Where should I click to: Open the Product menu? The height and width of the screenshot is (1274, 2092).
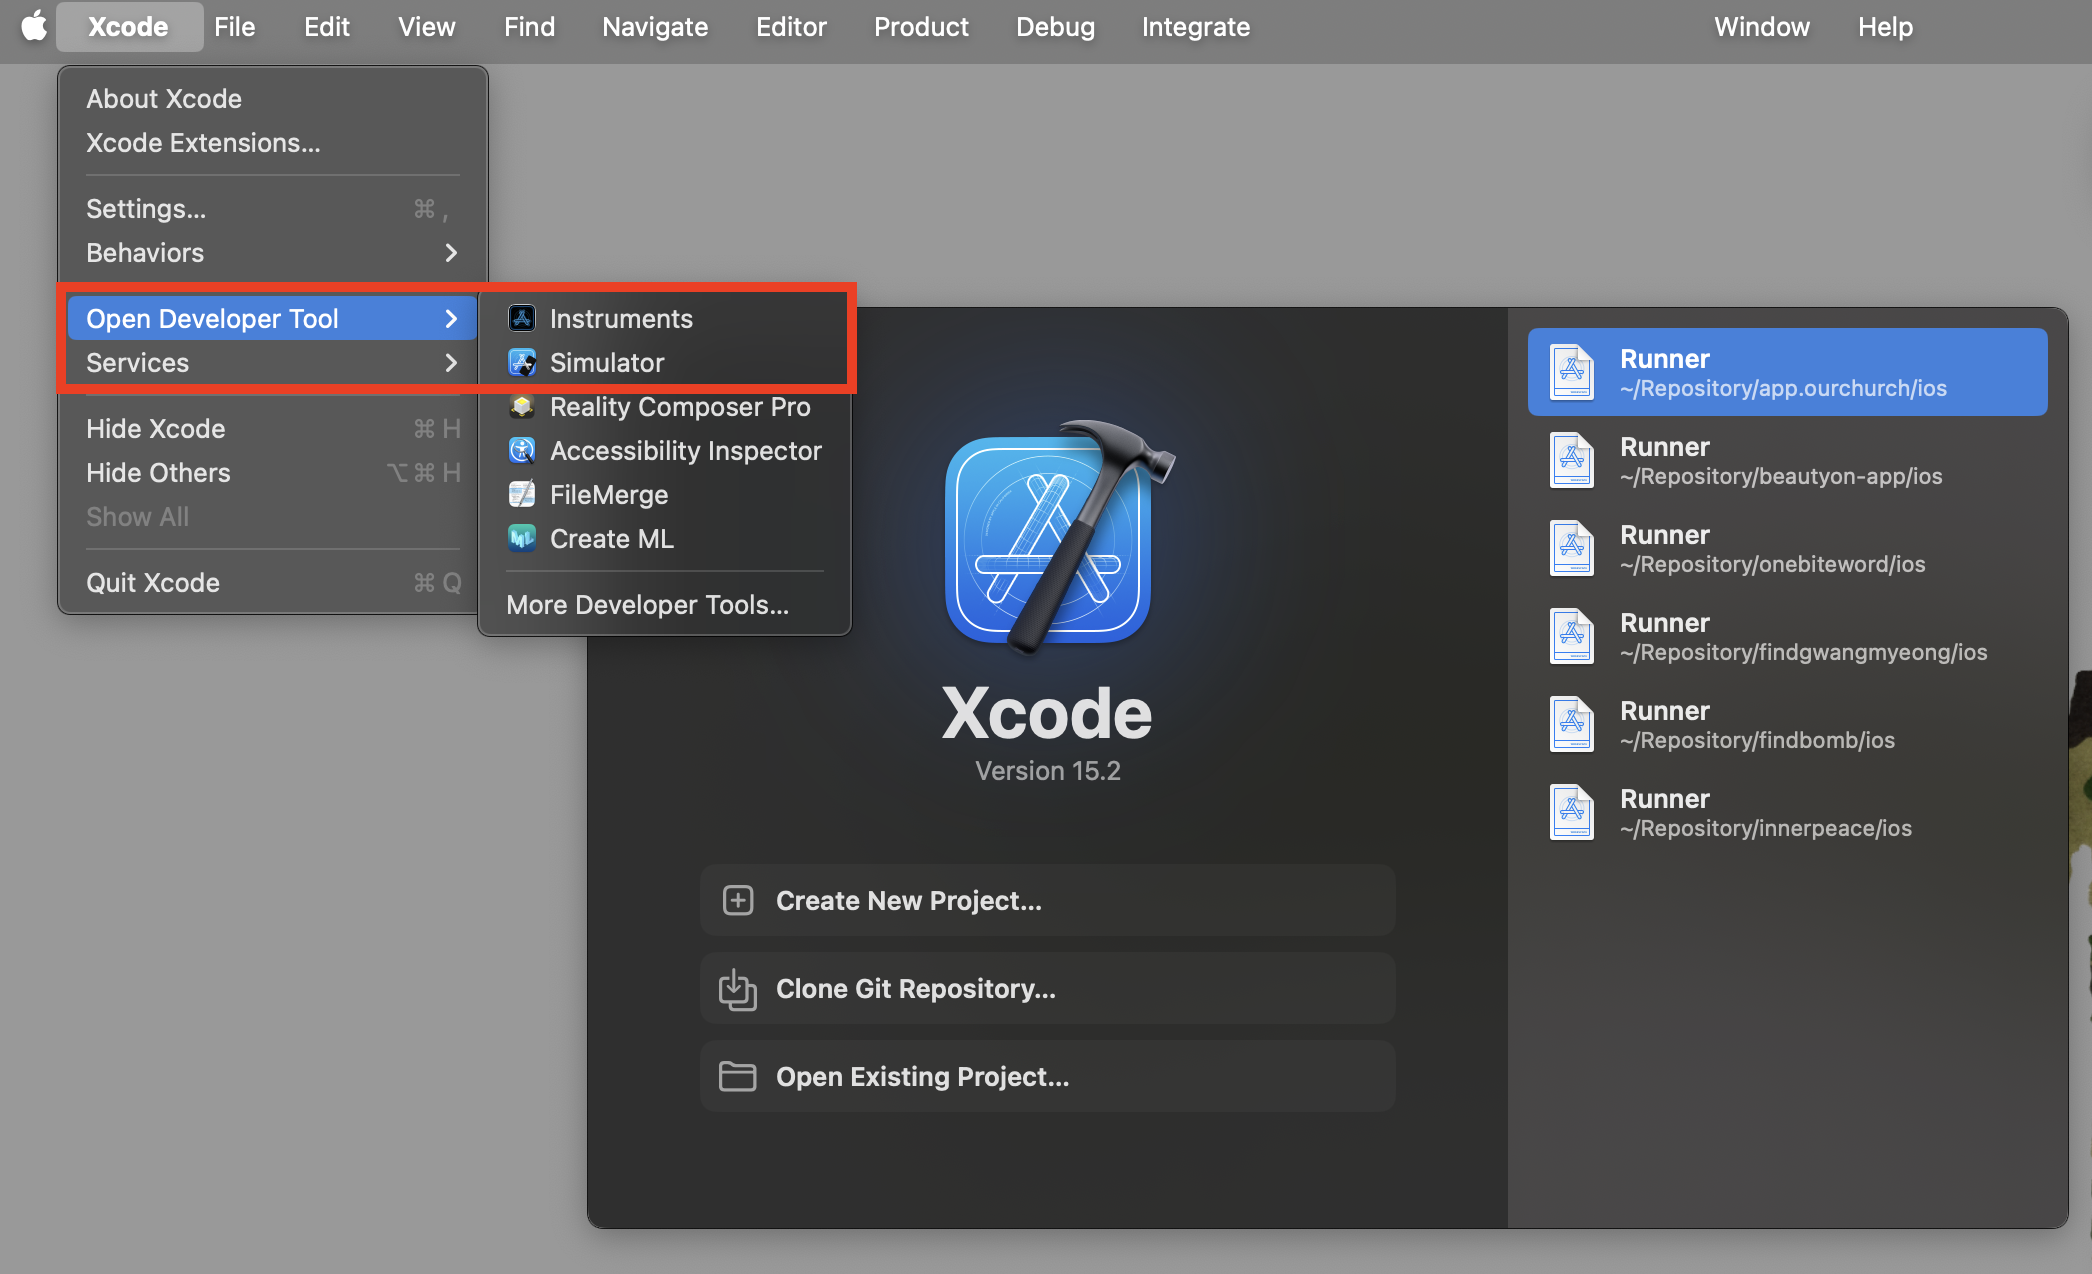pos(921,27)
